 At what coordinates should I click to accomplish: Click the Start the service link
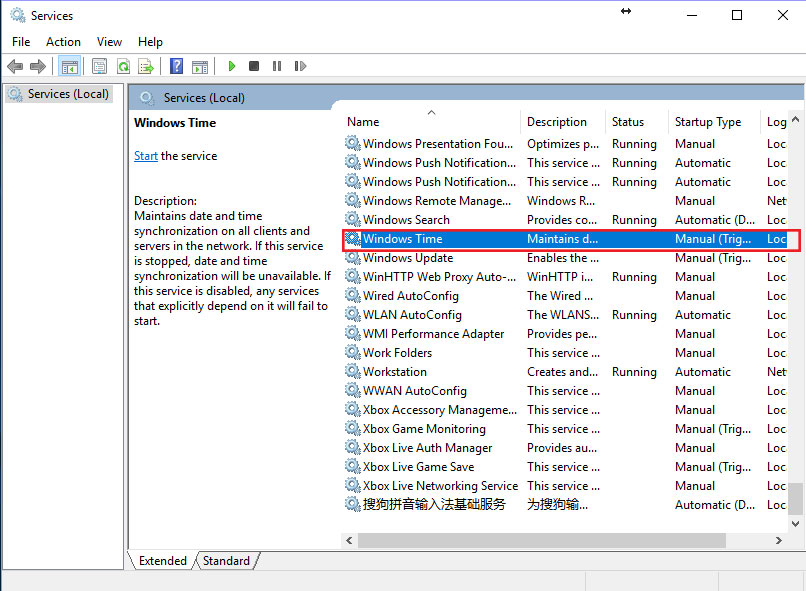[x=146, y=156]
